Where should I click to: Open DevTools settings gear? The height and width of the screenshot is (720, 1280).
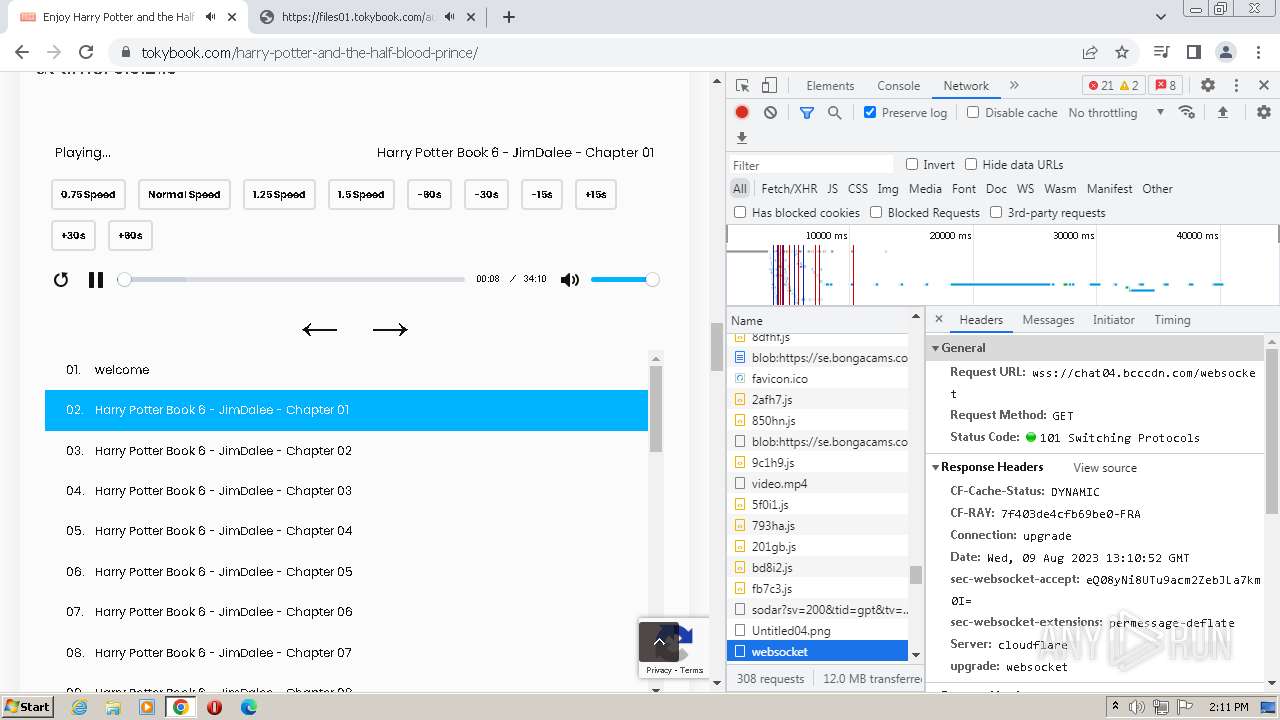tap(1208, 86)
